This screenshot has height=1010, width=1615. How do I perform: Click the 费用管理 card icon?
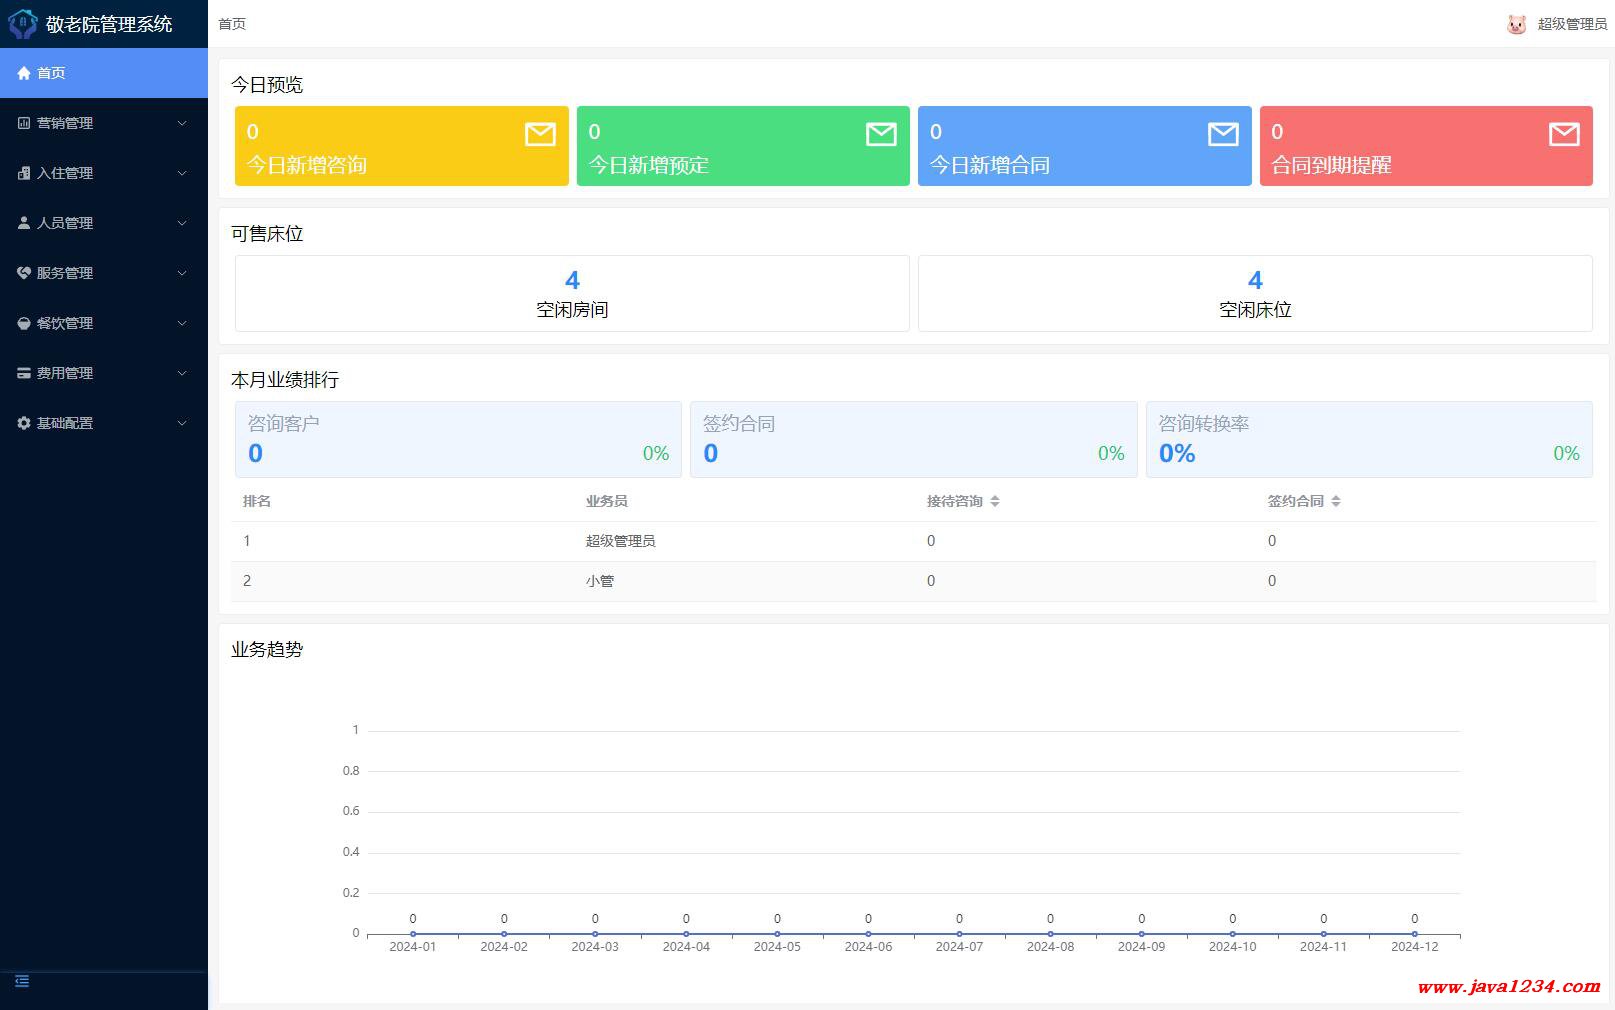tap(24, 373)
